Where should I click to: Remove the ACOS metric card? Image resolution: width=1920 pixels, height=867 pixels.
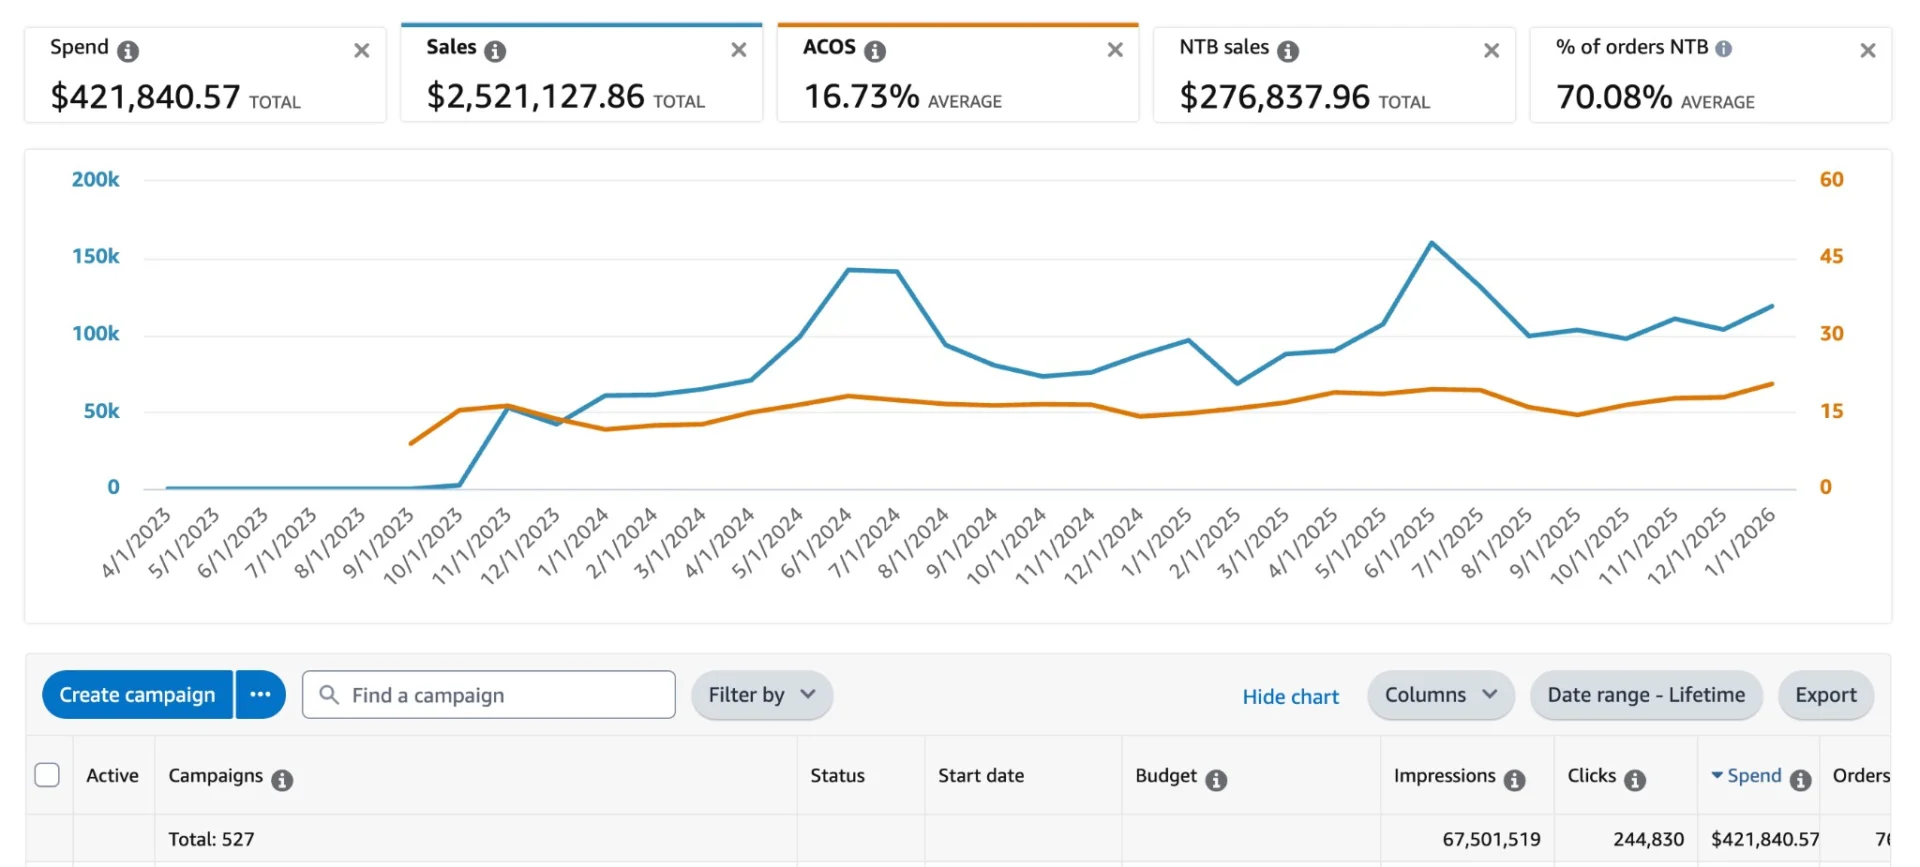pyautogui.click(x=1115, y=50)
